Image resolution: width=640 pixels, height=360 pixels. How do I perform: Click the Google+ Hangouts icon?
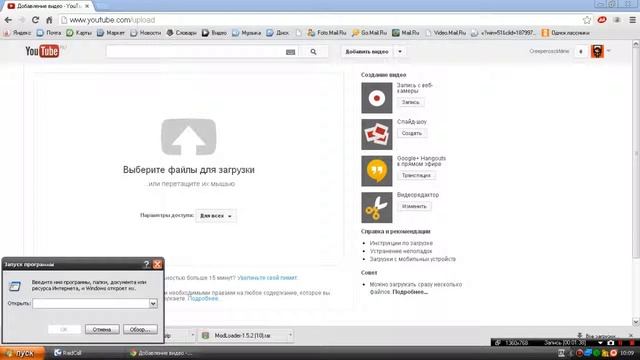[x=377, y=171]
